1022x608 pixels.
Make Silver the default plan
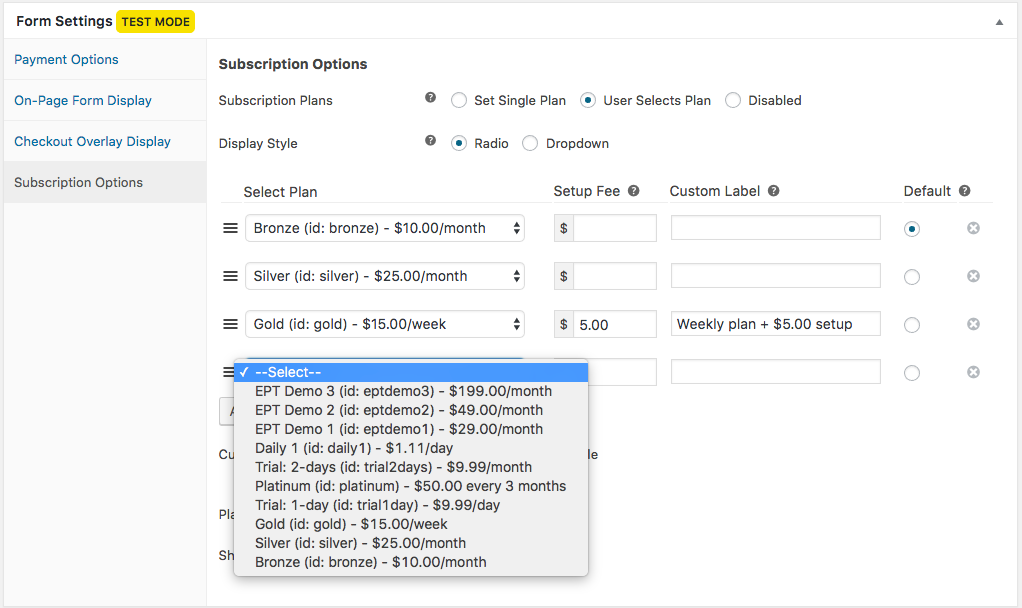[911, 275]
